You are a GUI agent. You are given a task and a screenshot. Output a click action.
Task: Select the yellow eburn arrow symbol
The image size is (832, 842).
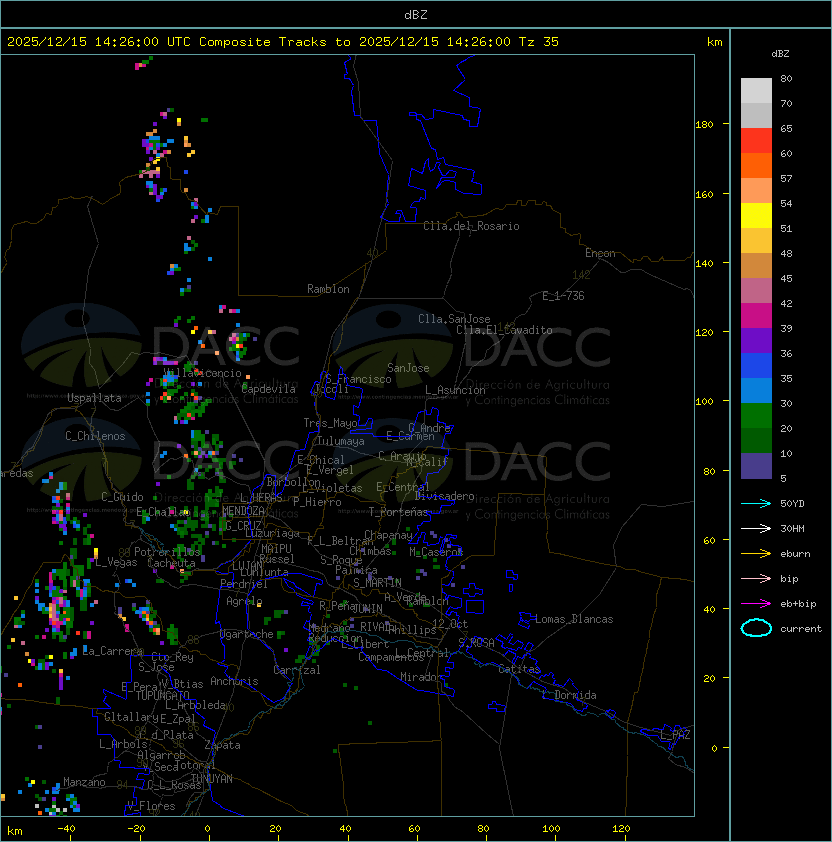pyautogui.click(x=756, y=553)
